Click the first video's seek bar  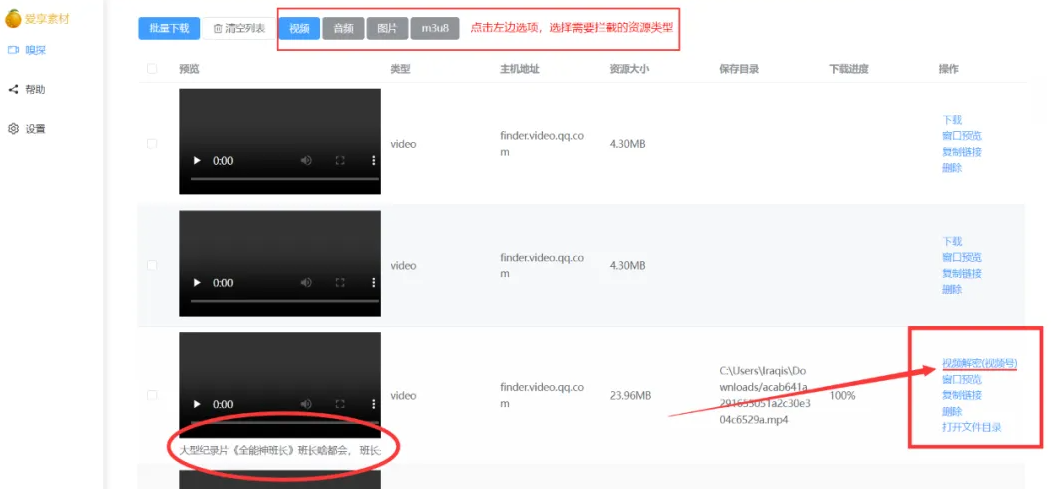pyautogui.click(x=279, y=179)
